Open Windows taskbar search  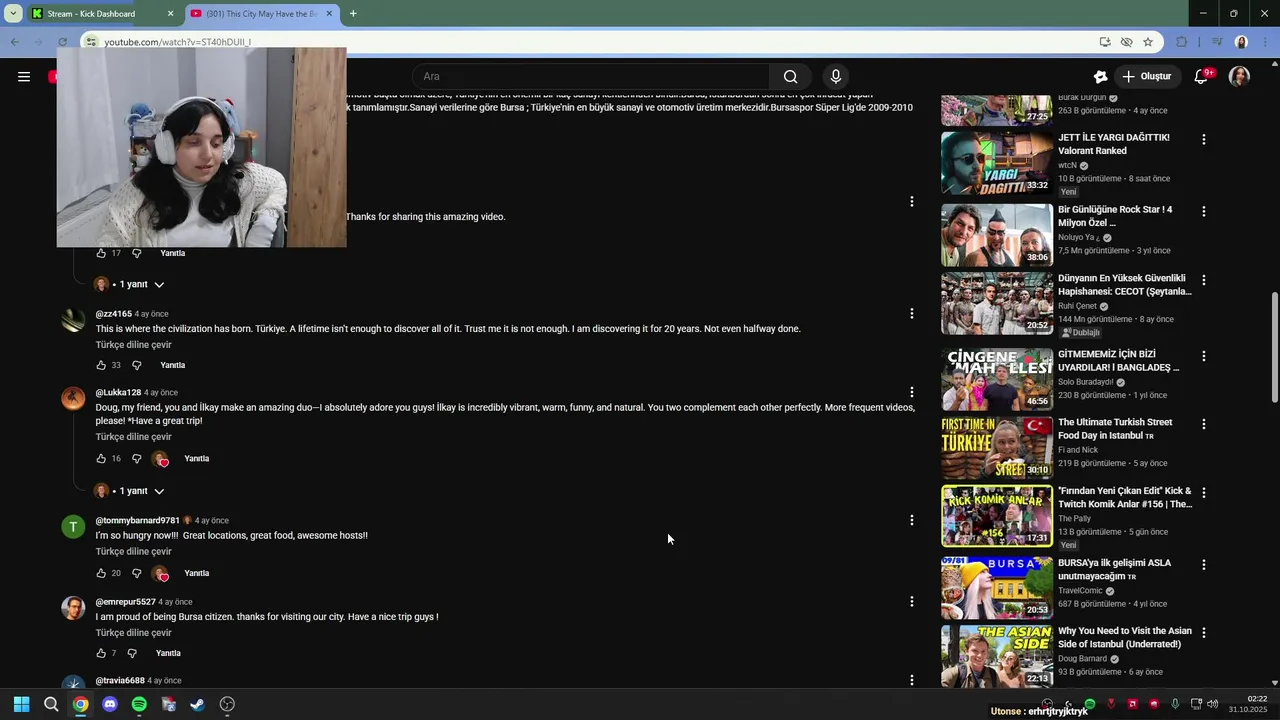pyautogui.click(x=51, y=704)
